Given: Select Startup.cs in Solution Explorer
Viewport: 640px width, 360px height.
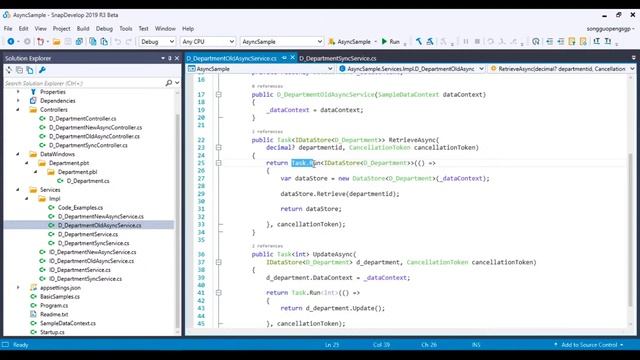Looking at the screenshot, I should click(52, 332).
